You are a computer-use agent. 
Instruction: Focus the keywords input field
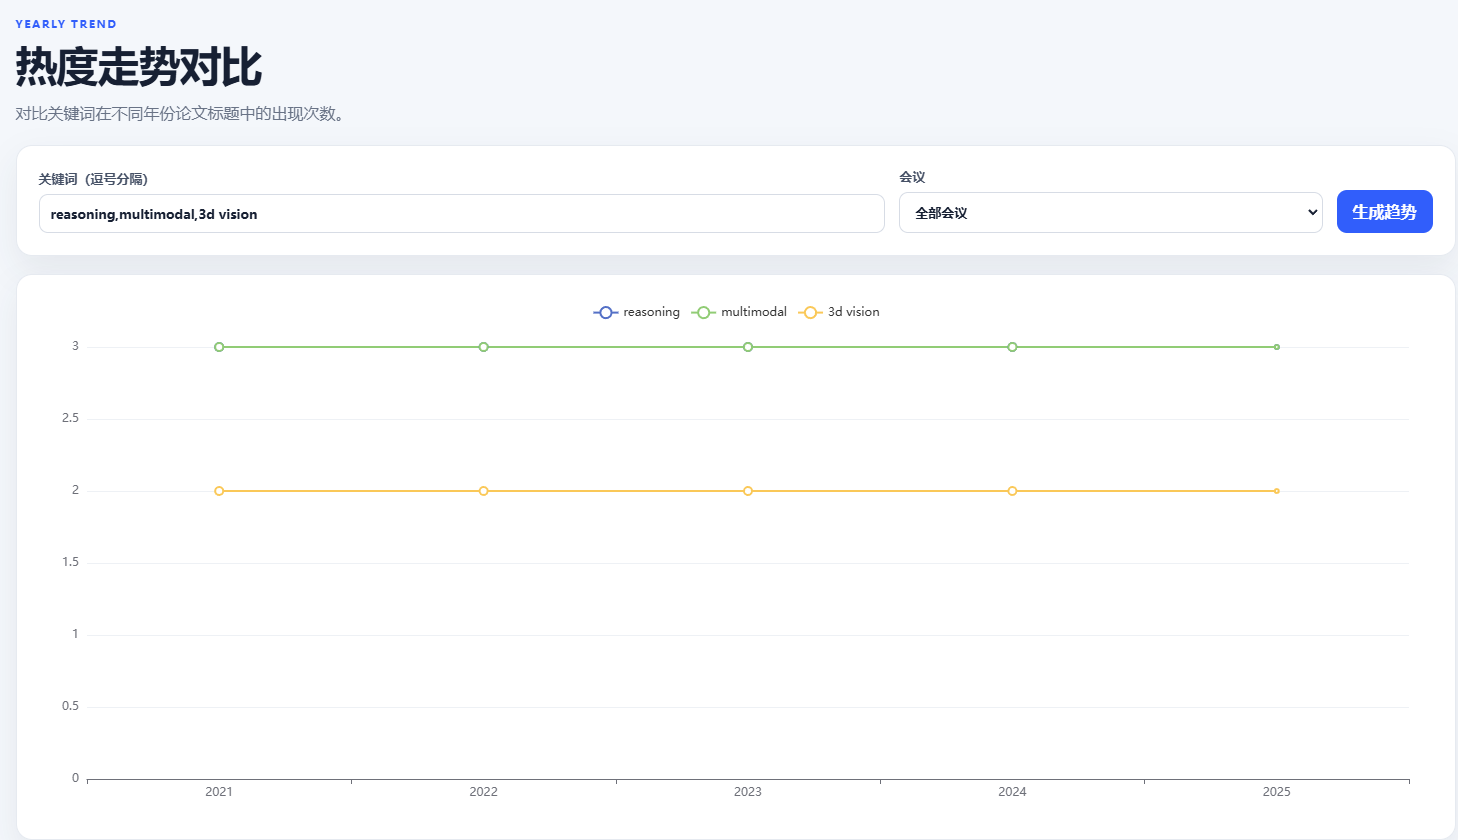pyautogui.click(x=461, y=214)
